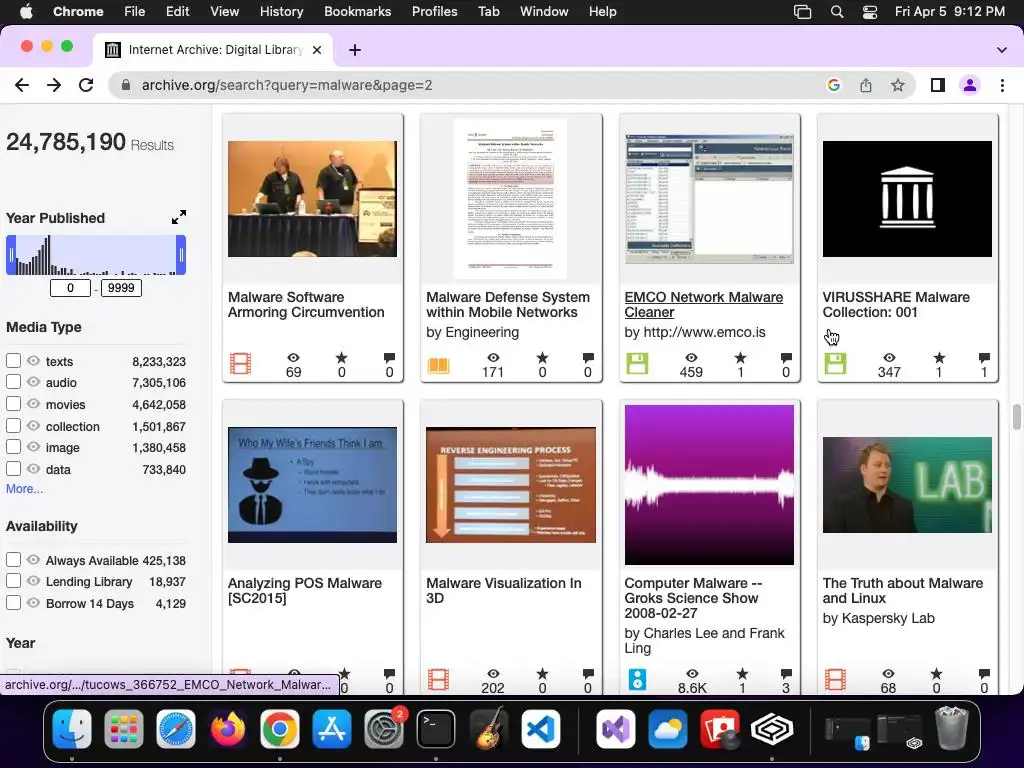Click software icon on EMCO Network Malware card

pos(637,364)
